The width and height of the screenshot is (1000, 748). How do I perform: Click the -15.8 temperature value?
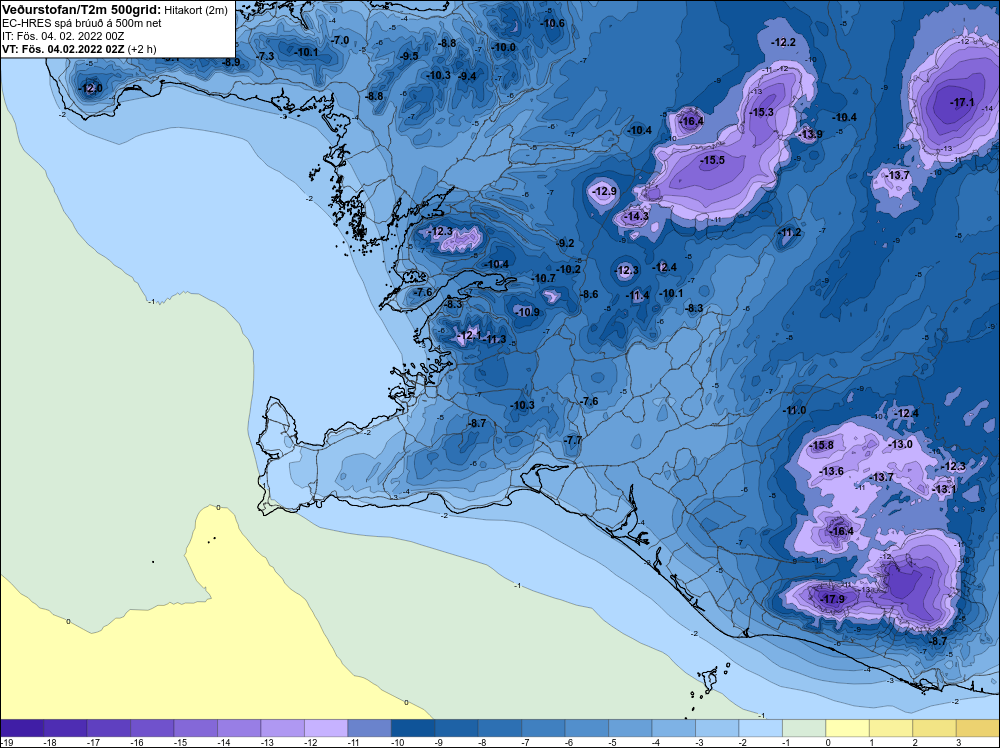coord(821,445)
